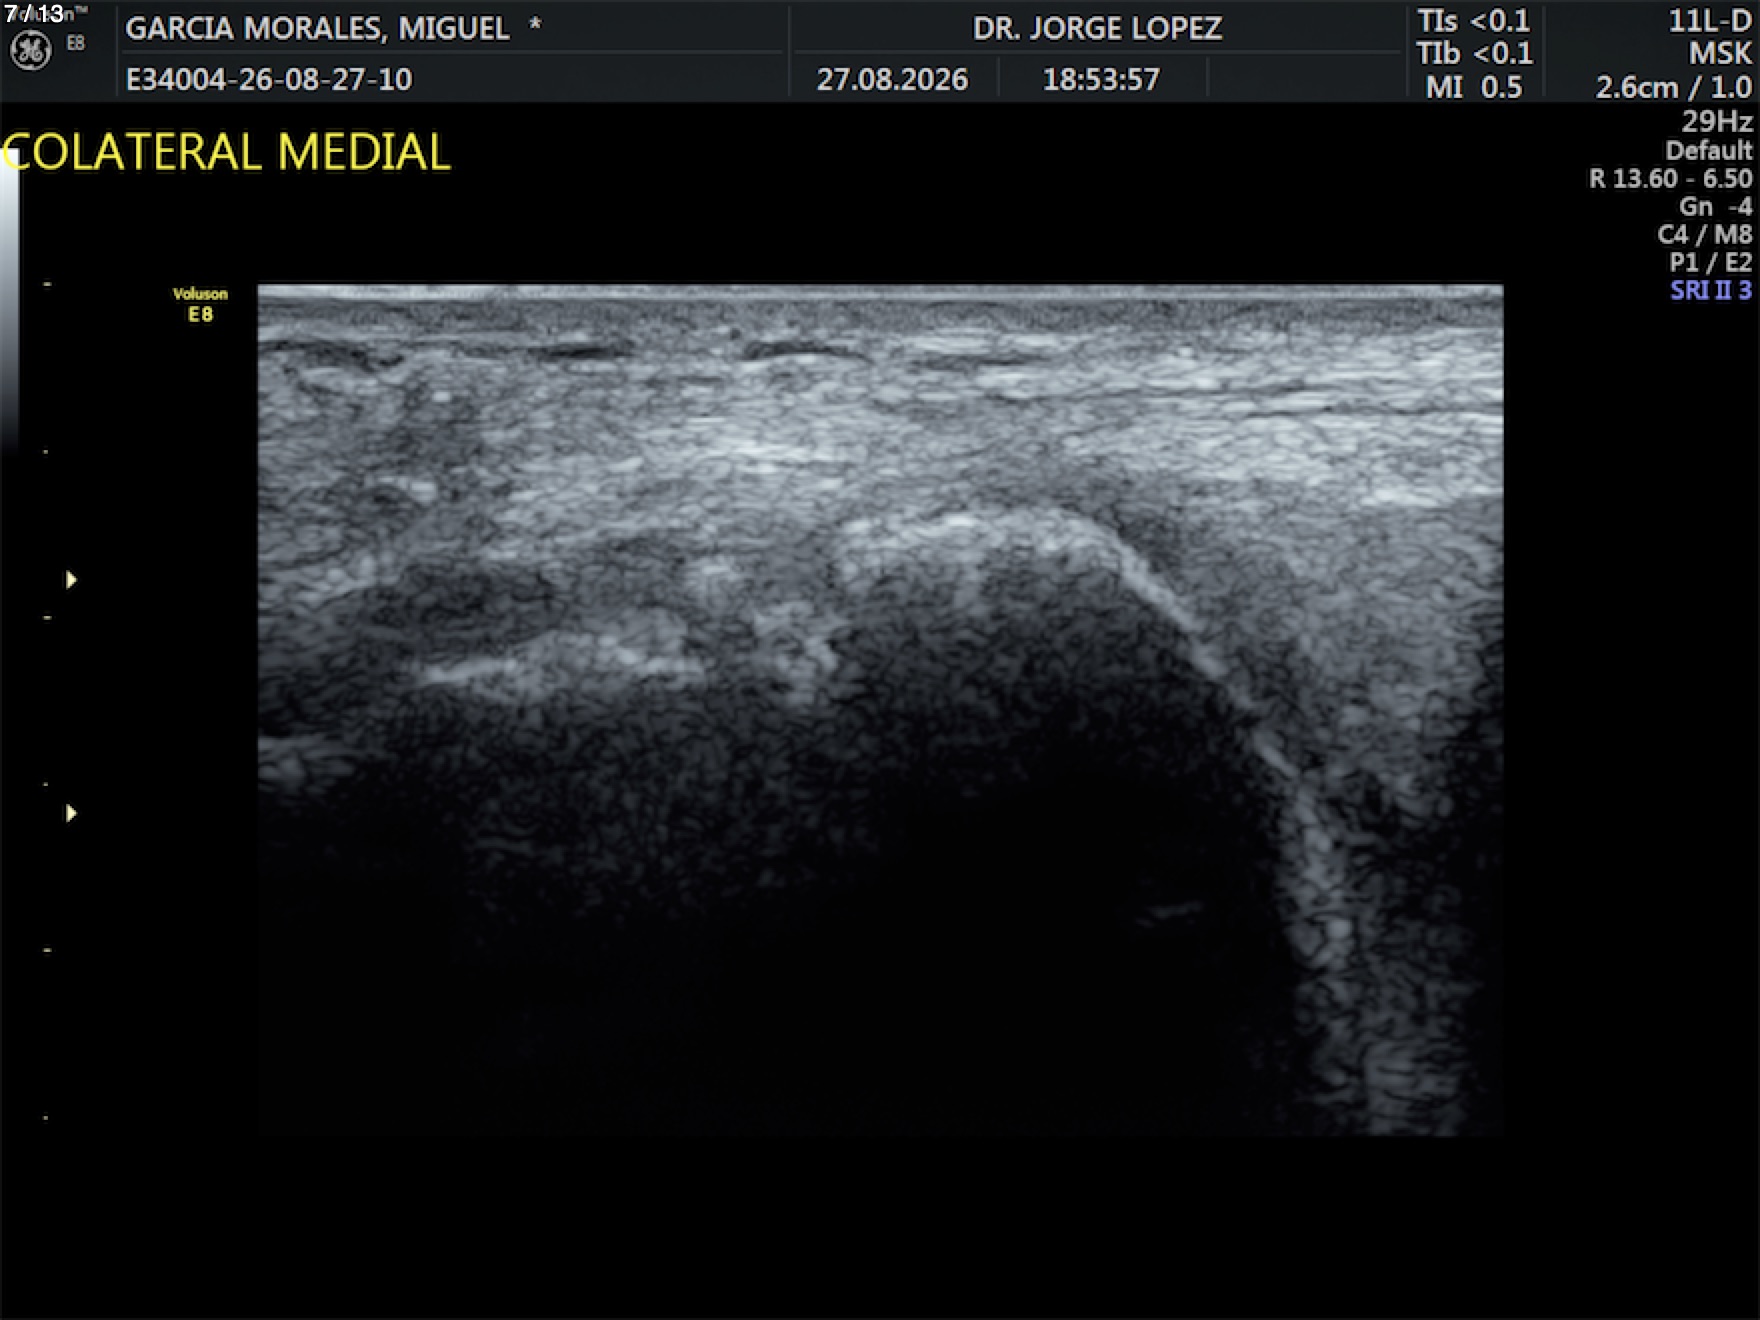Click the patient ID E34004-26-08-27-10

tap(268, 79)
